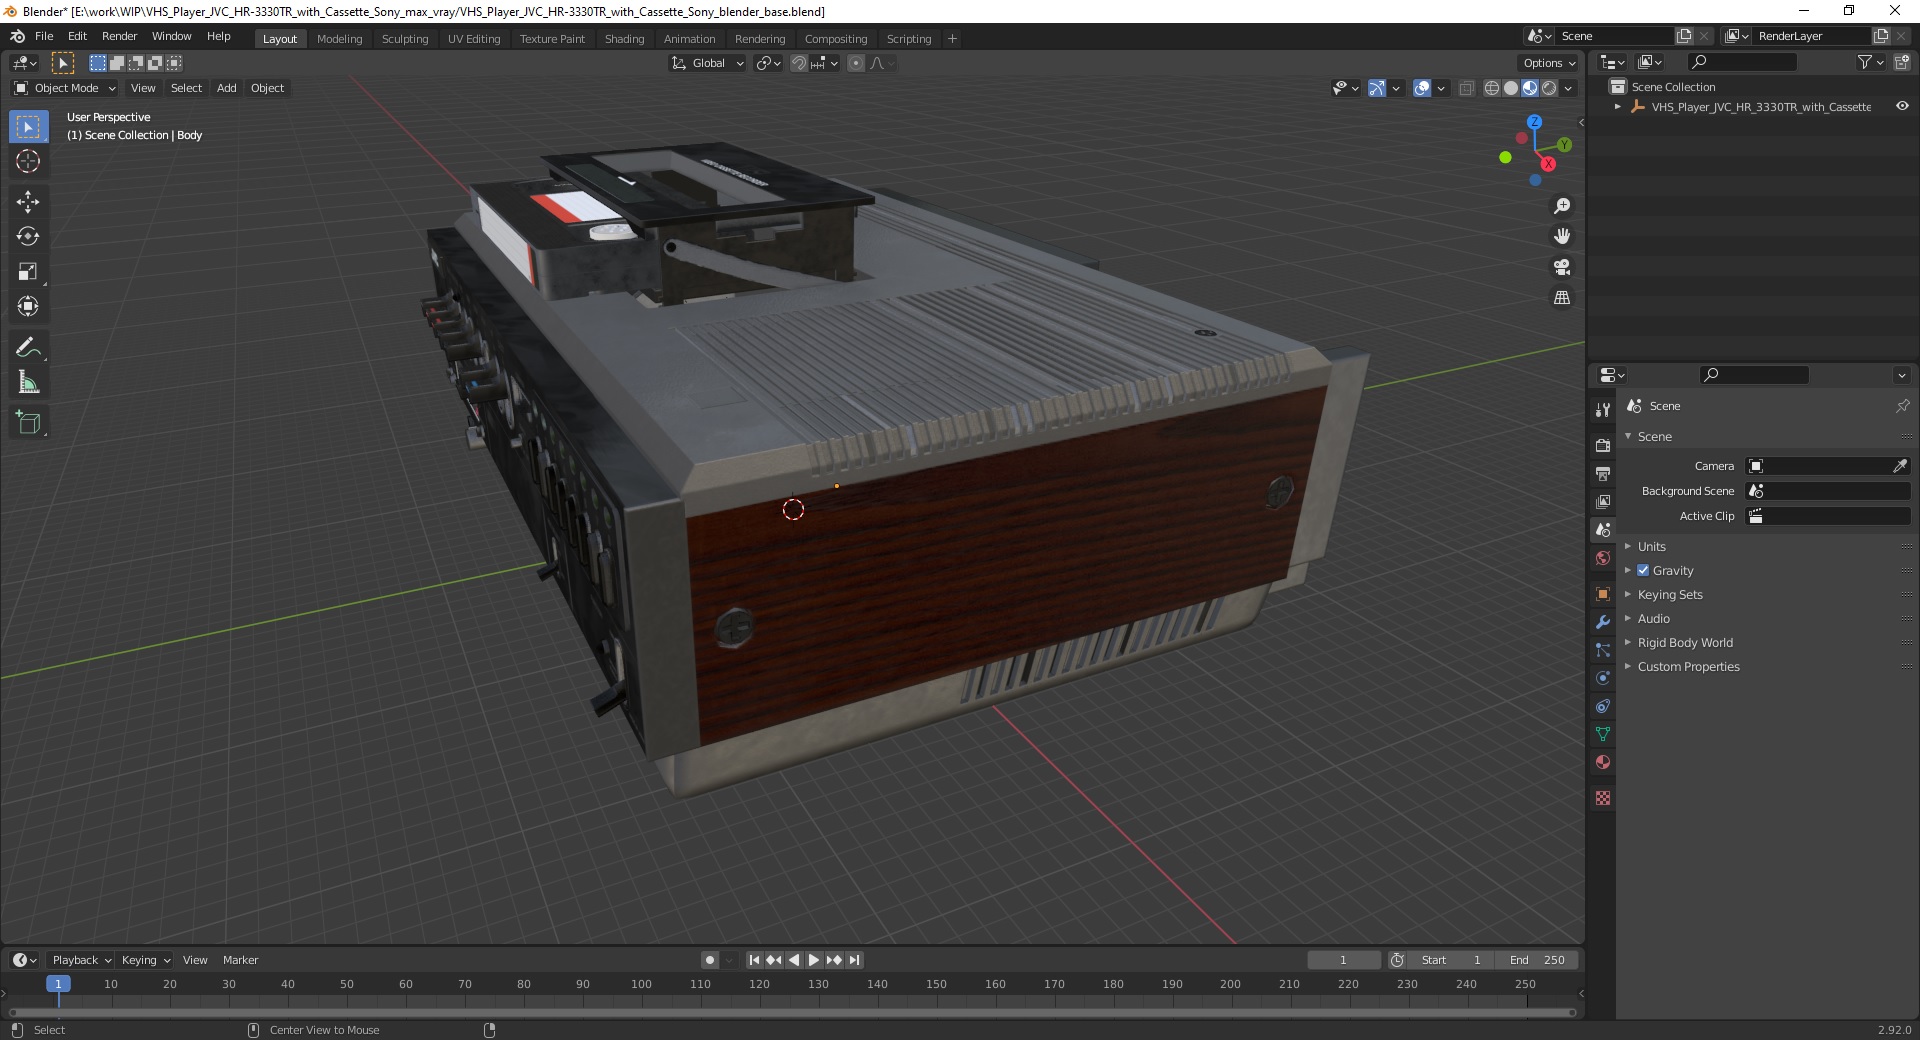
Task: Choose the Select Box tool
Action: [x=28, y=127]
